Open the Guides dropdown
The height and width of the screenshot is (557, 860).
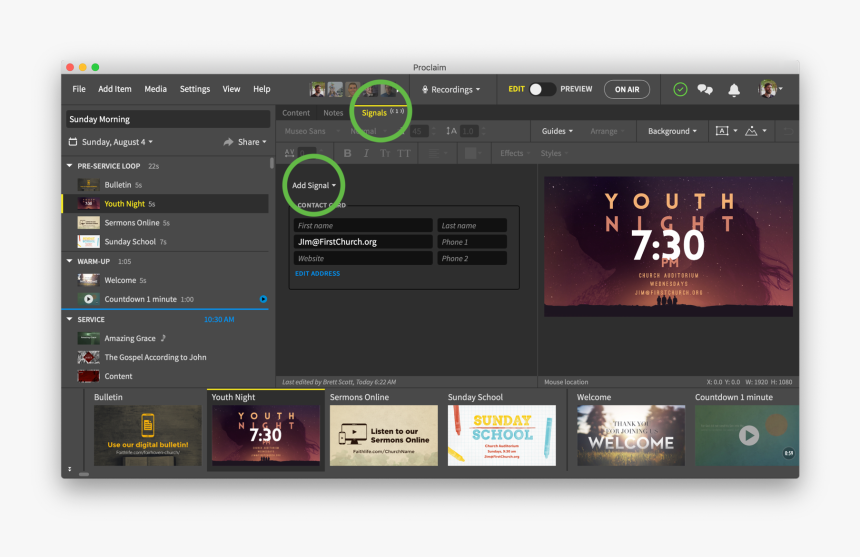[x=557, y=131]
